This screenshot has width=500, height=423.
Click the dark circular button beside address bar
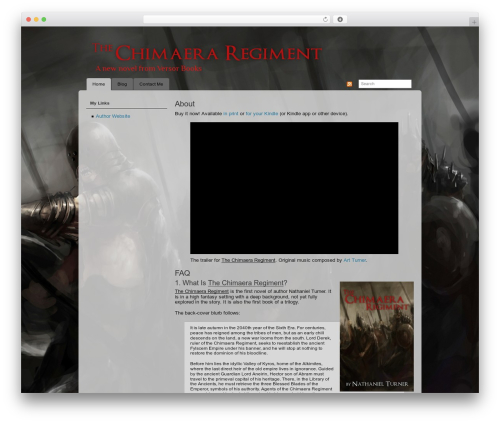click(340, 19)
